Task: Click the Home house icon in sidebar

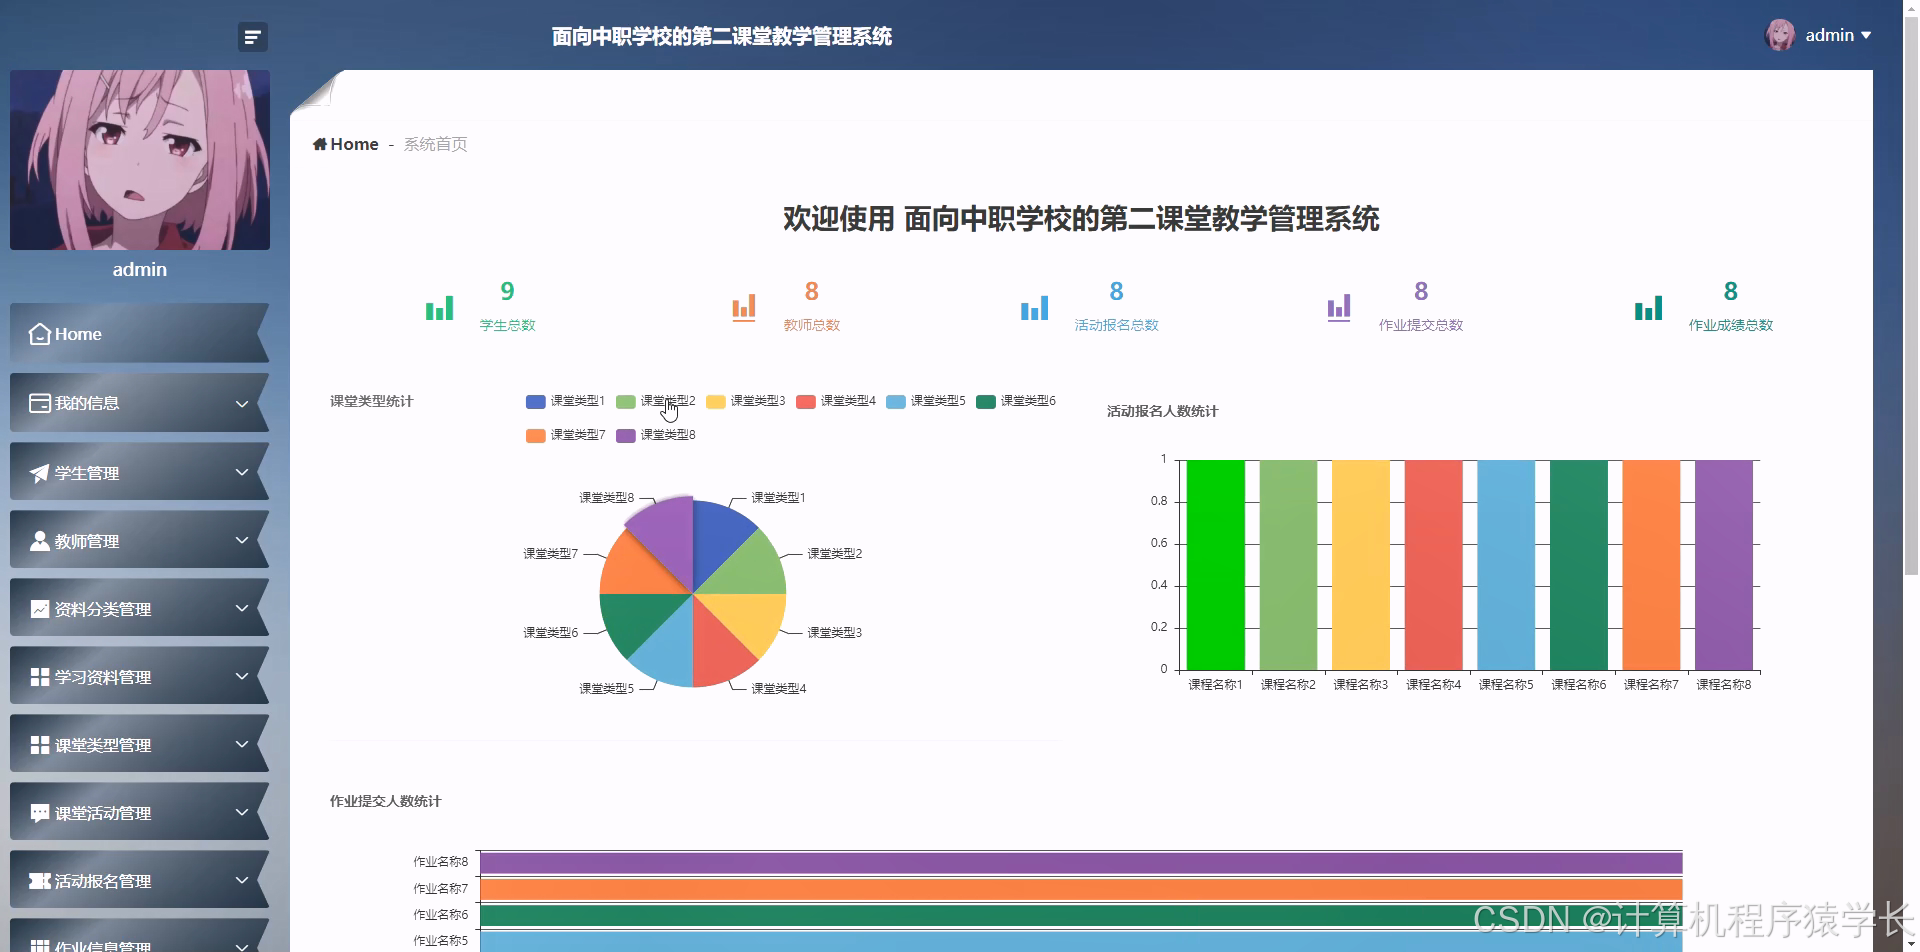Action: (x=40, y=334)
